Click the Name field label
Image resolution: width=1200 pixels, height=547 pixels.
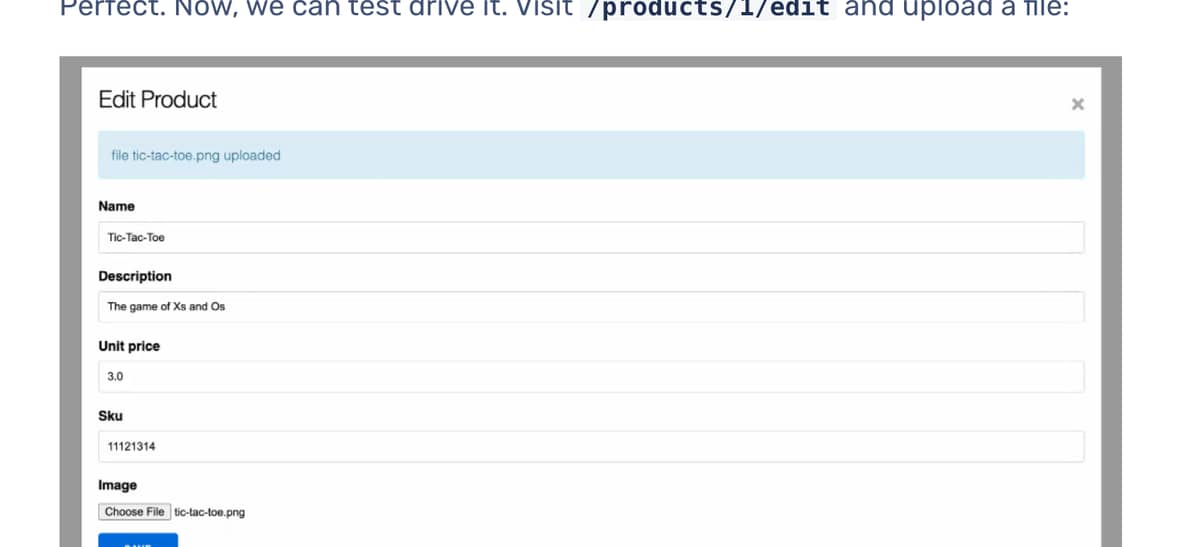(116, 206)
